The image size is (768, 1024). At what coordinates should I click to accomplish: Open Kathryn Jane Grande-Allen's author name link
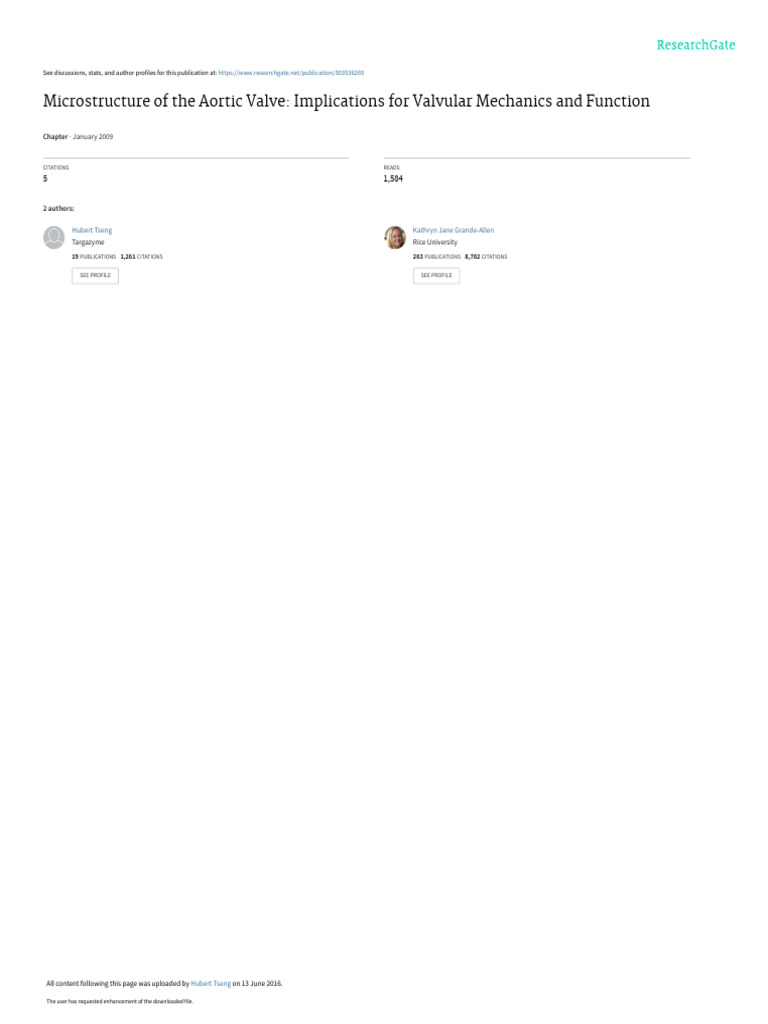point(453,230)
